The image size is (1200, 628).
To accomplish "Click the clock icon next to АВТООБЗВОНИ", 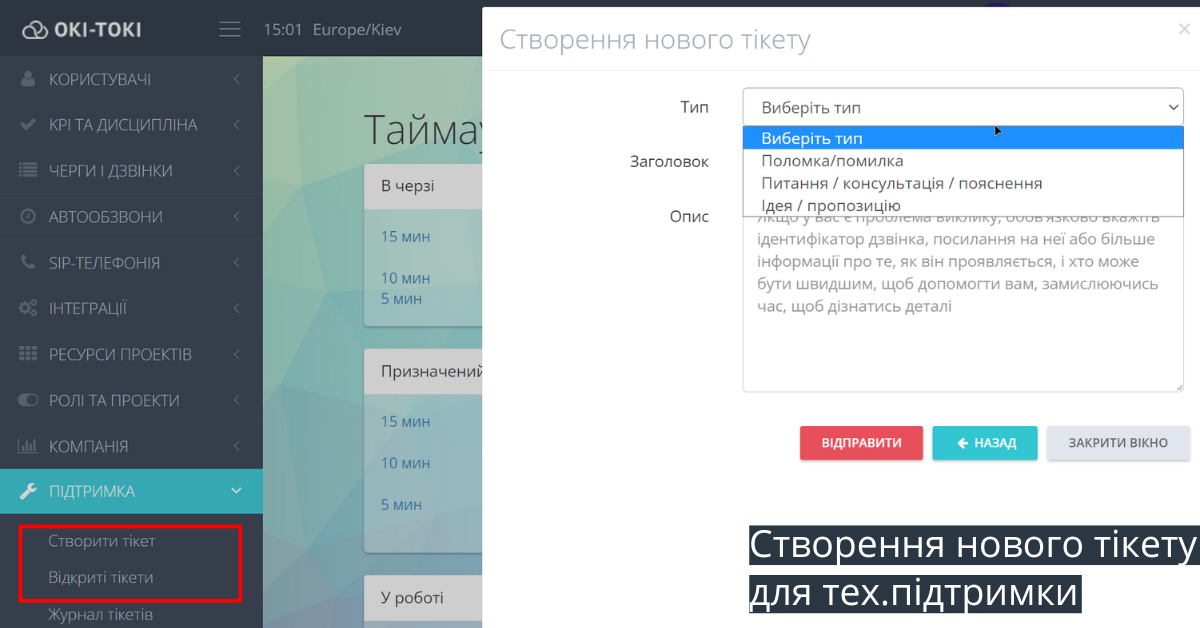I will [25, 216].
